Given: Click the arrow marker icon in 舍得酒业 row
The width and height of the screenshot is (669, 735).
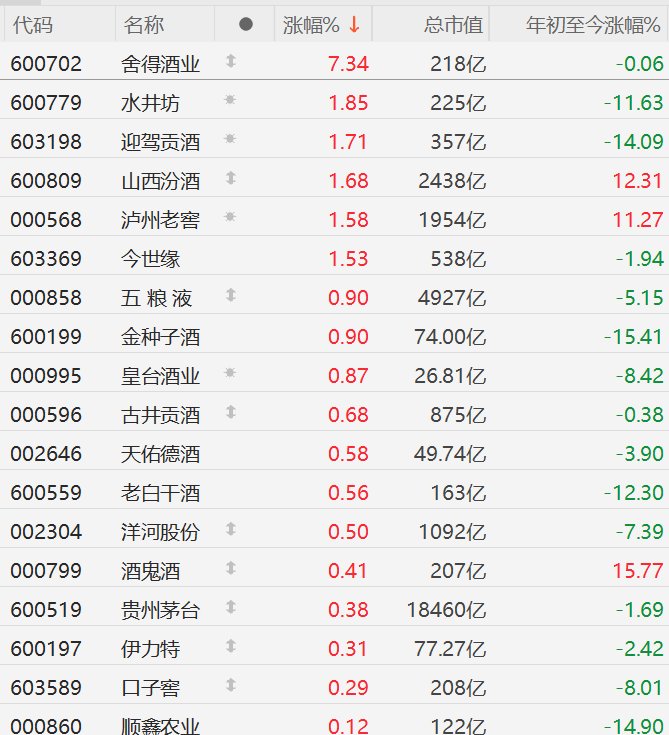Looking at the screenshot, I should [x=230, y=61].
